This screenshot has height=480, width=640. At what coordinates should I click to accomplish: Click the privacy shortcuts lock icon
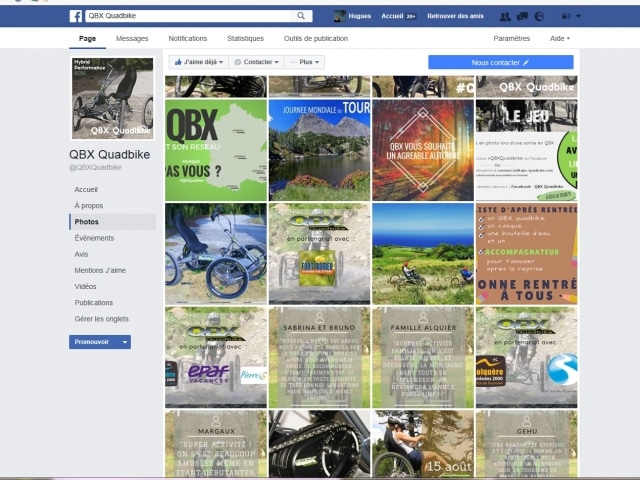566,16
